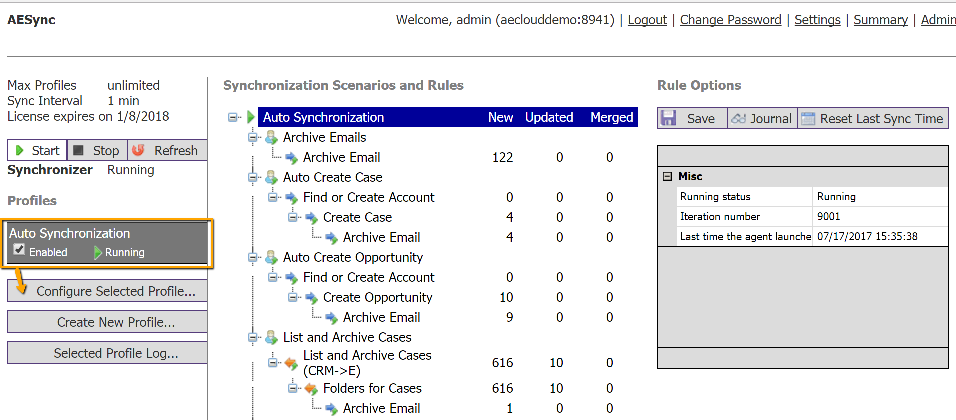Screen dimensions: 956x420
Task: Click the Auto Create Case scenario icon
Action: coord(271,177)
